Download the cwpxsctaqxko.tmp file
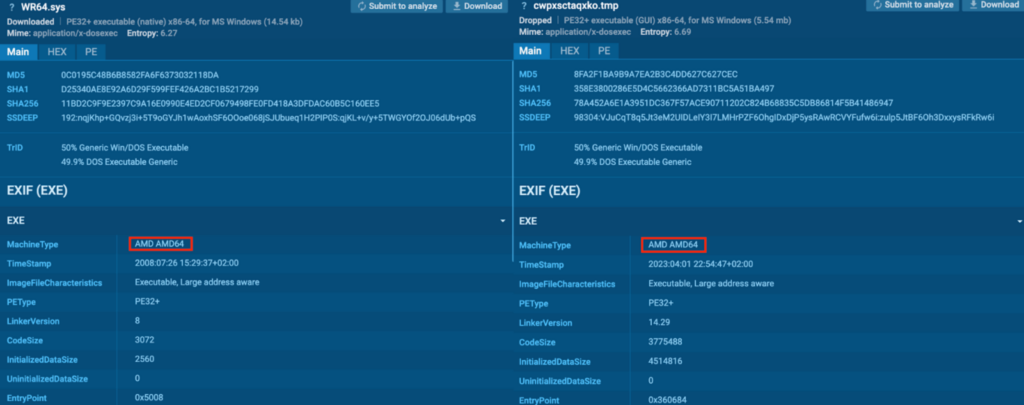The height and width of the screenshot is (405, 1024). pyautogui.click(x=993, y=6)
